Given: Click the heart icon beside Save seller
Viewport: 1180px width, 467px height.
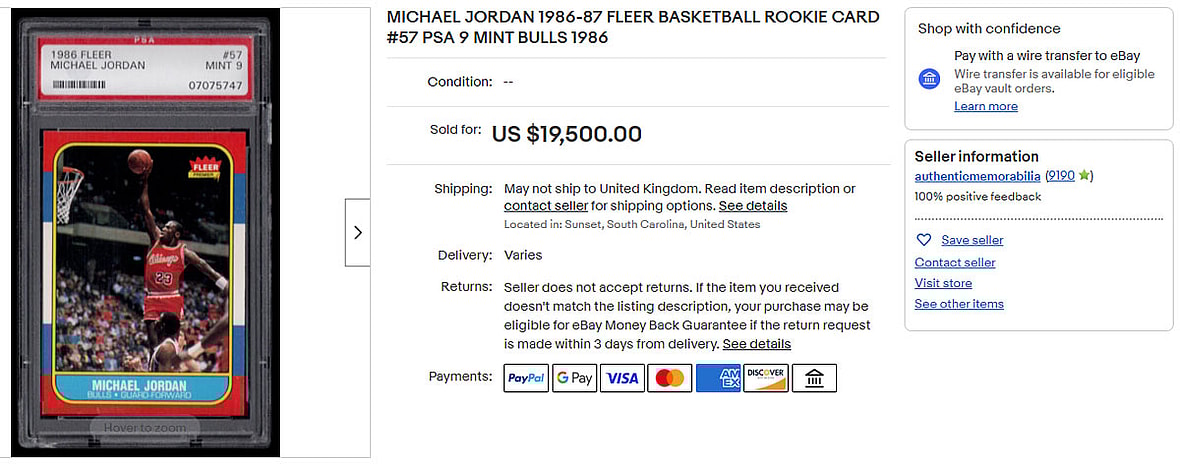Looking at the screenshot, I should tap(924, 240).
